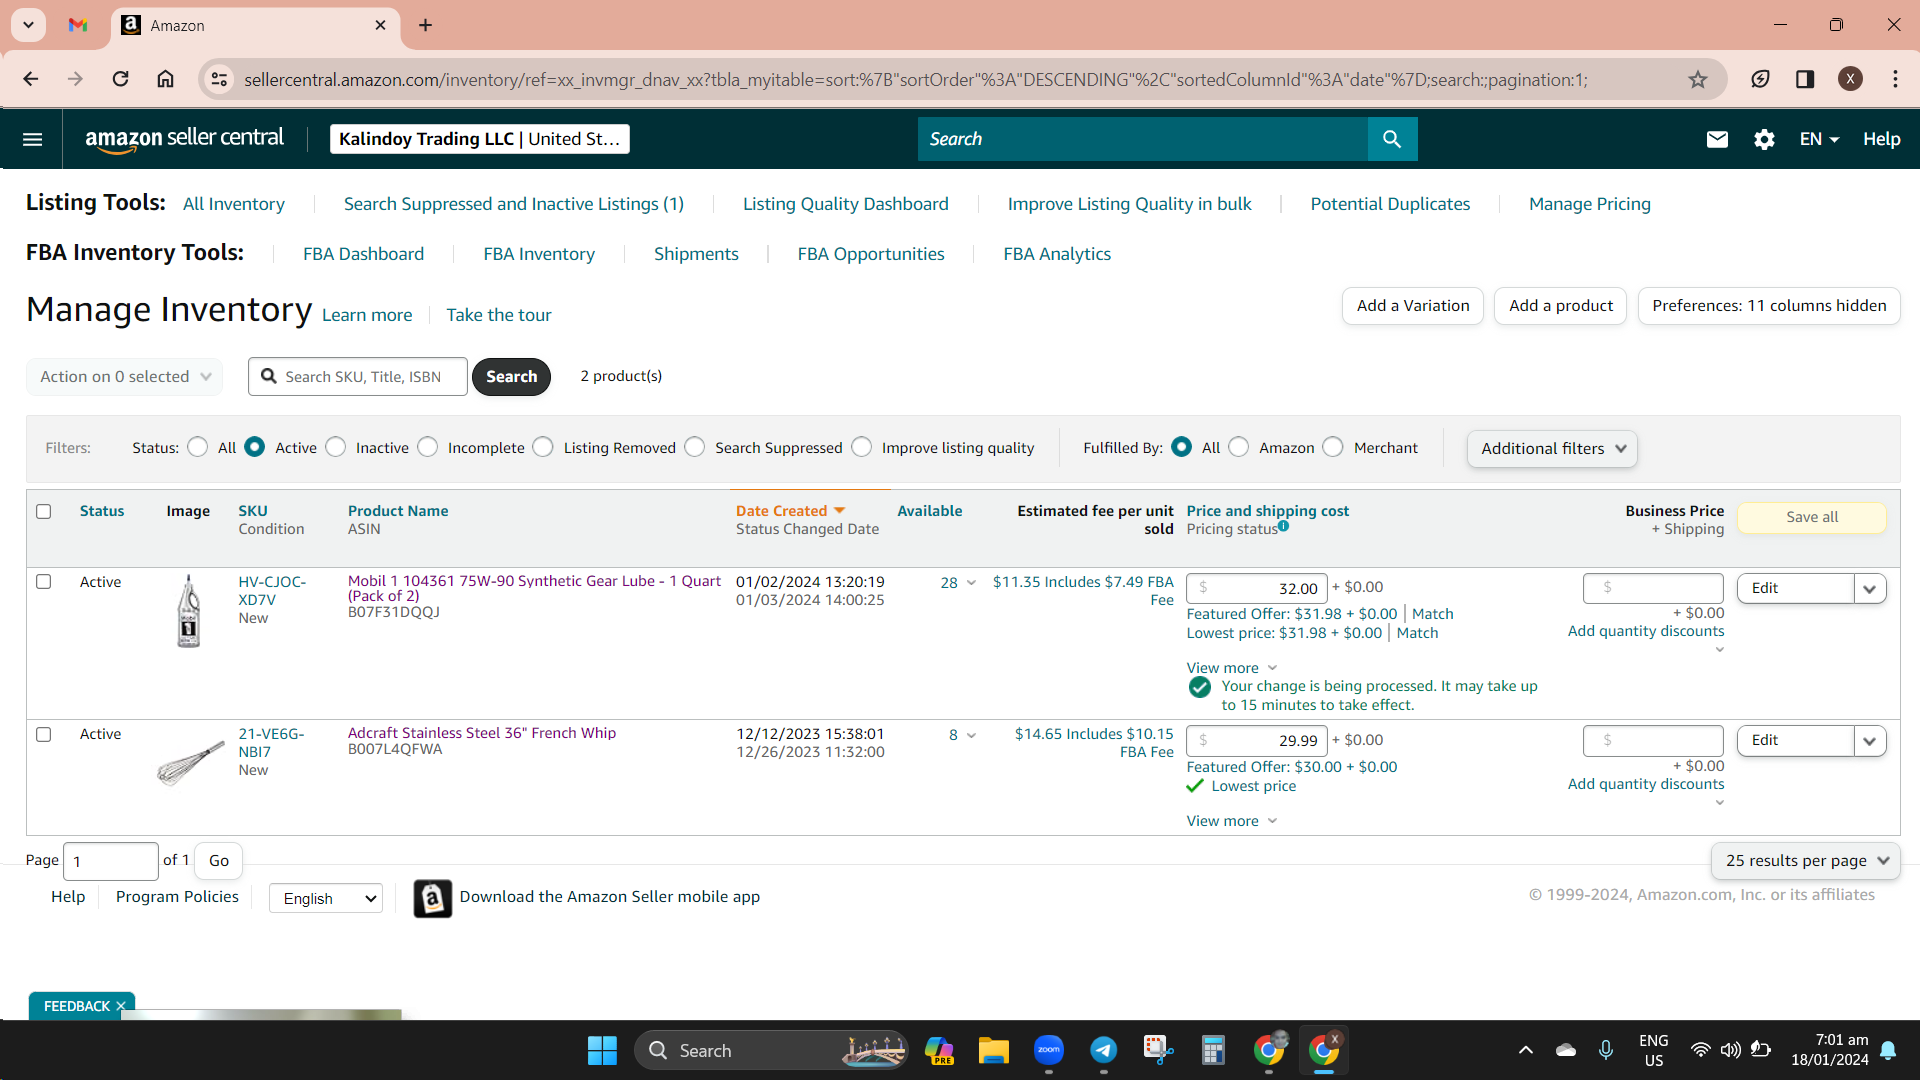This screenshot has width=1920, height=1080.
Task: Open the Chrome side panel
Action: [x=1805, y=79]
